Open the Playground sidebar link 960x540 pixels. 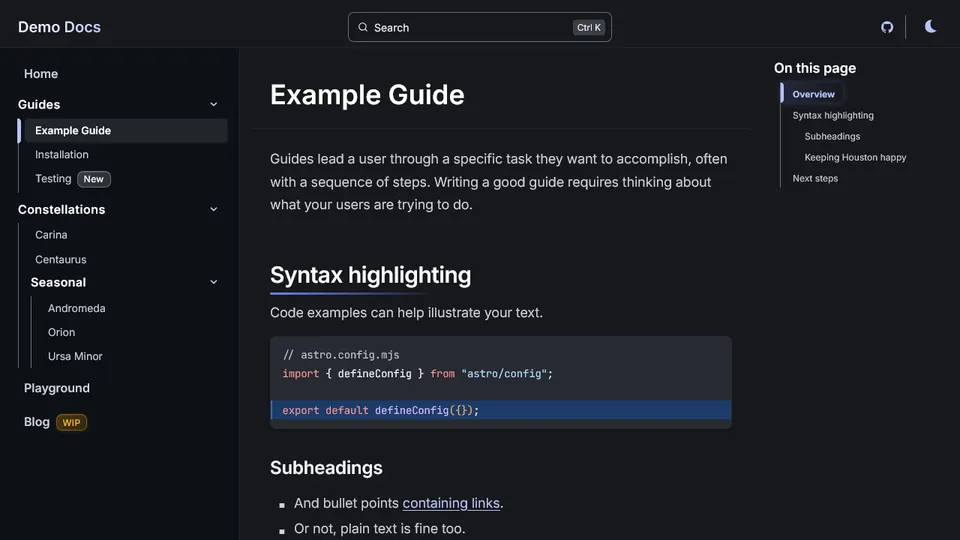57,388
